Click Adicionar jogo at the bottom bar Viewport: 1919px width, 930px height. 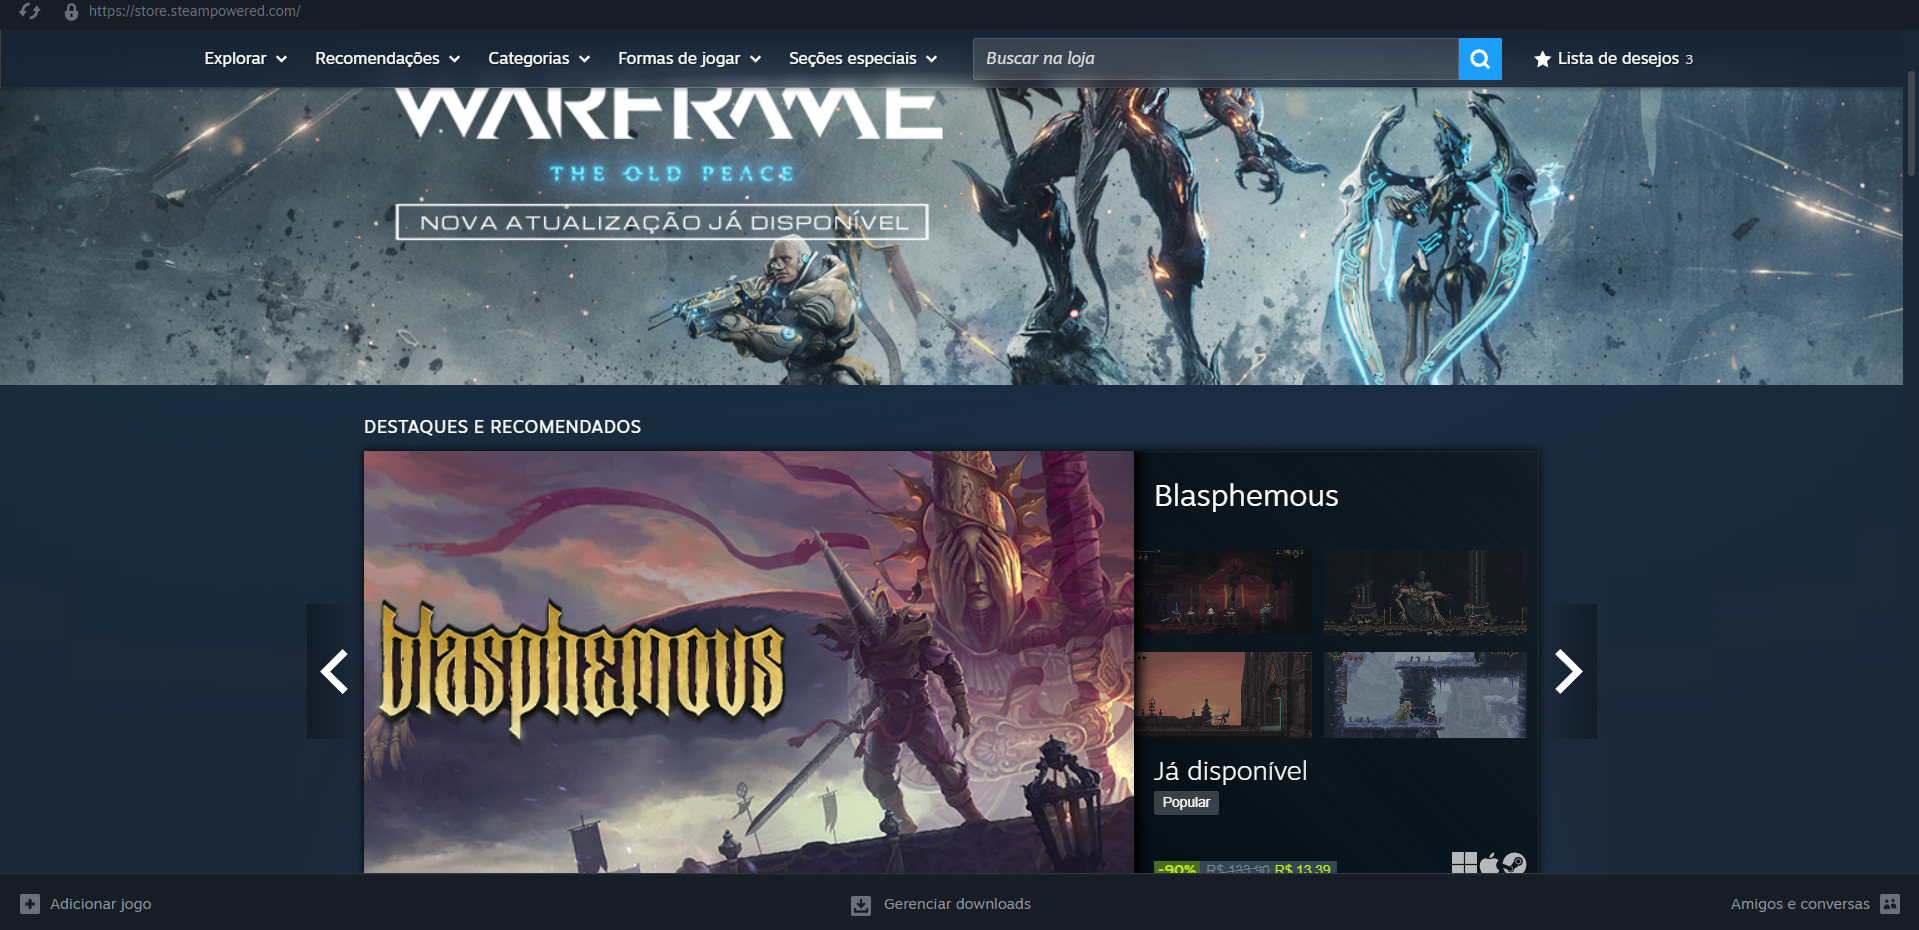pos(86,904)
